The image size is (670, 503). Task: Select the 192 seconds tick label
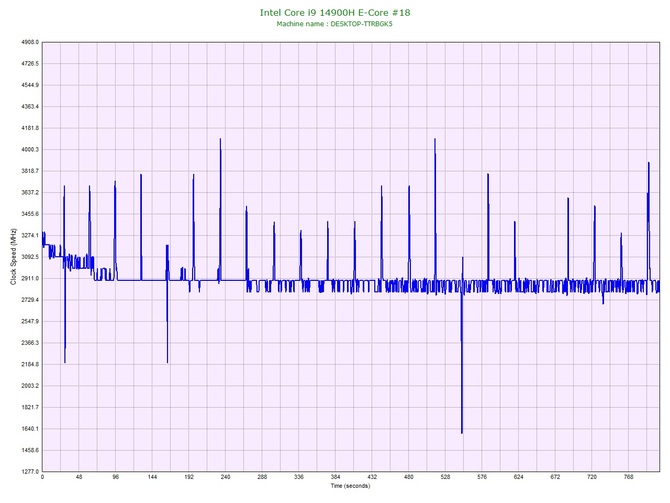[x=189, y=477]
